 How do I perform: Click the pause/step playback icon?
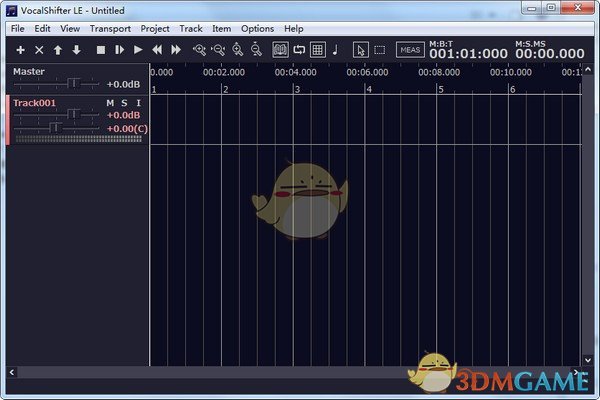[x=119, y=50]
